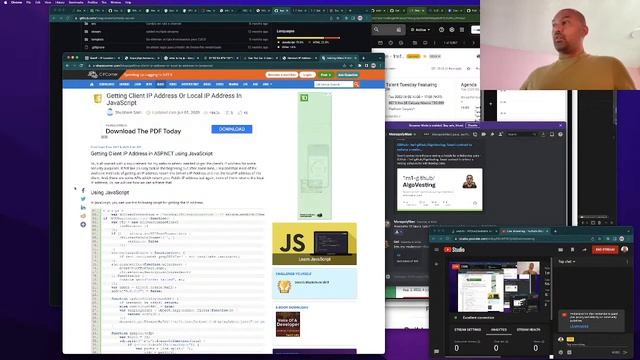640x360 pixels.
Task: Open pinned messages icon in Discord header
Action: coord(493,134)
